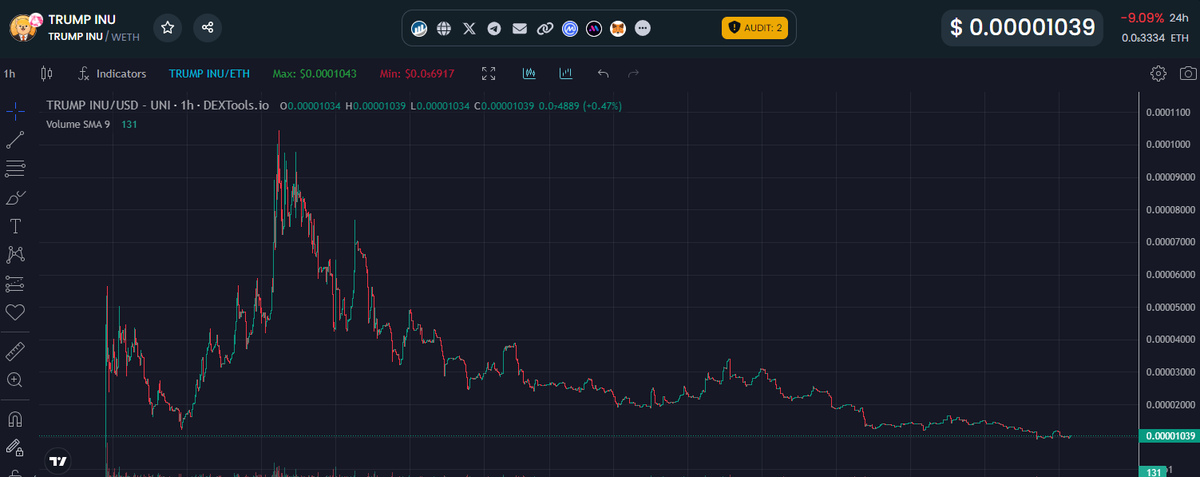Select the horizontal lines Fibonacci tool
The height and width of the screenshot is (477, 1200).
(x=15, y=168)
